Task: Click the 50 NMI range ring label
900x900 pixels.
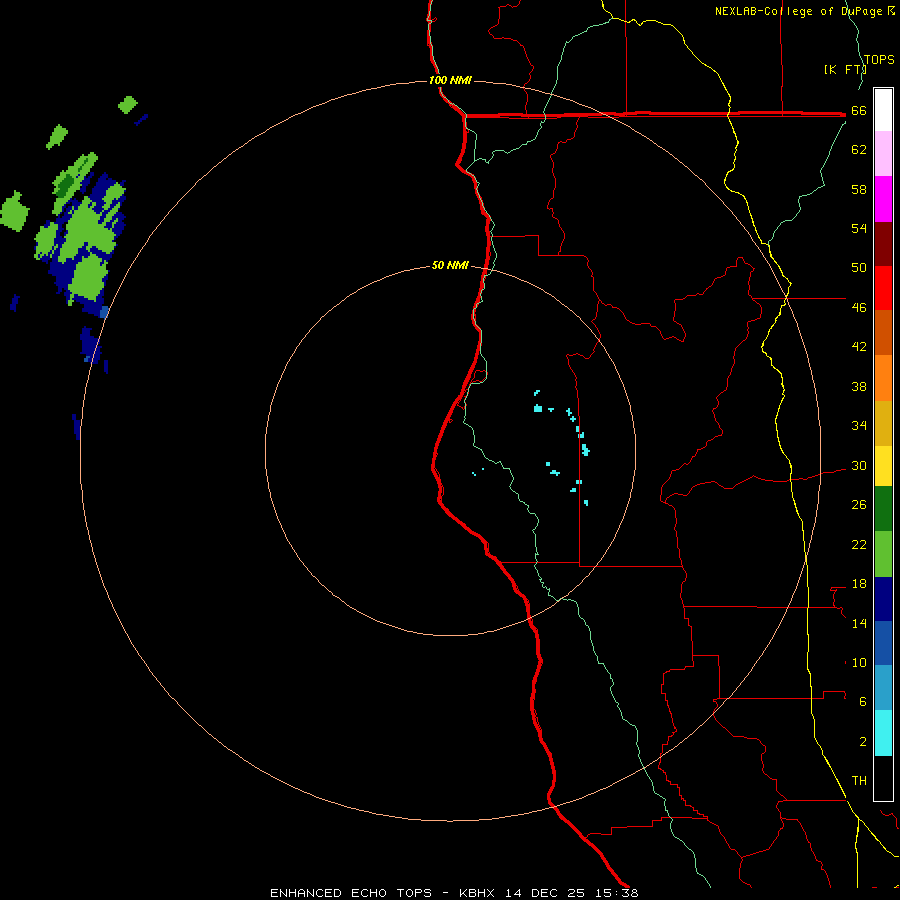Action: 450,265
